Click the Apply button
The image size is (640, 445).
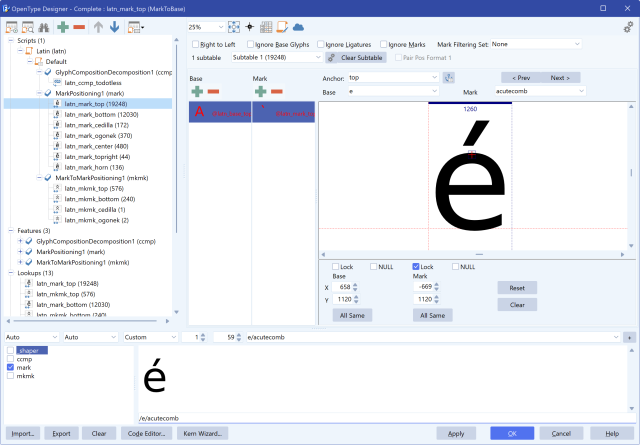point(456,434)
